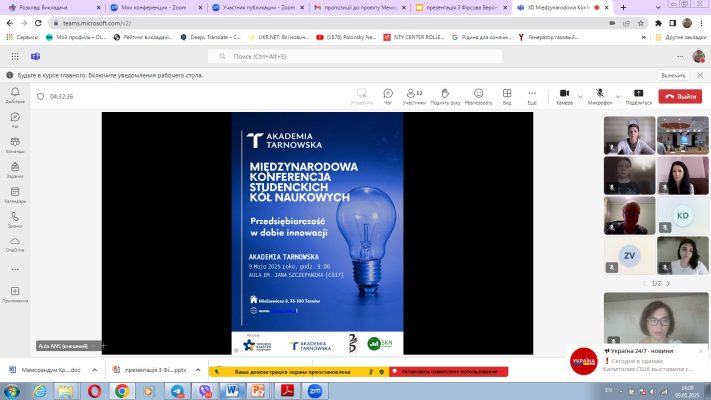The height and width of the screenshot is (400, 711).
Task: Show more apps via sidebar ellipsis
Action: click(x=15, y=269)
